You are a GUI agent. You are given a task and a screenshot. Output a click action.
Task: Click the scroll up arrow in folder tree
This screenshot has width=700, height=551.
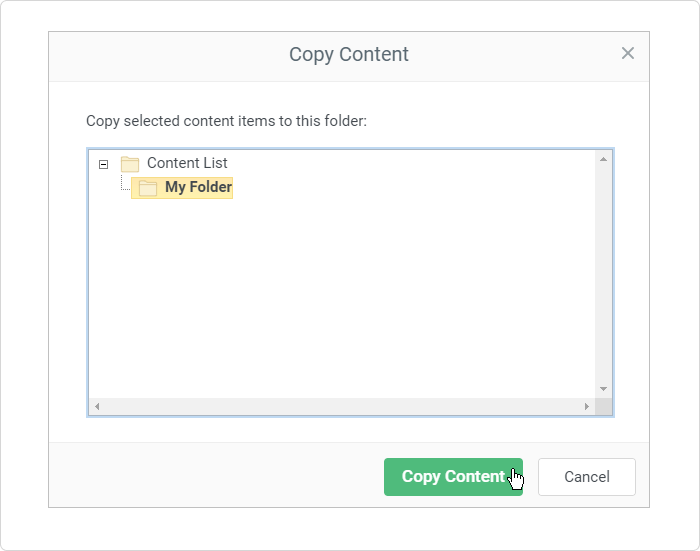[603, 159]
